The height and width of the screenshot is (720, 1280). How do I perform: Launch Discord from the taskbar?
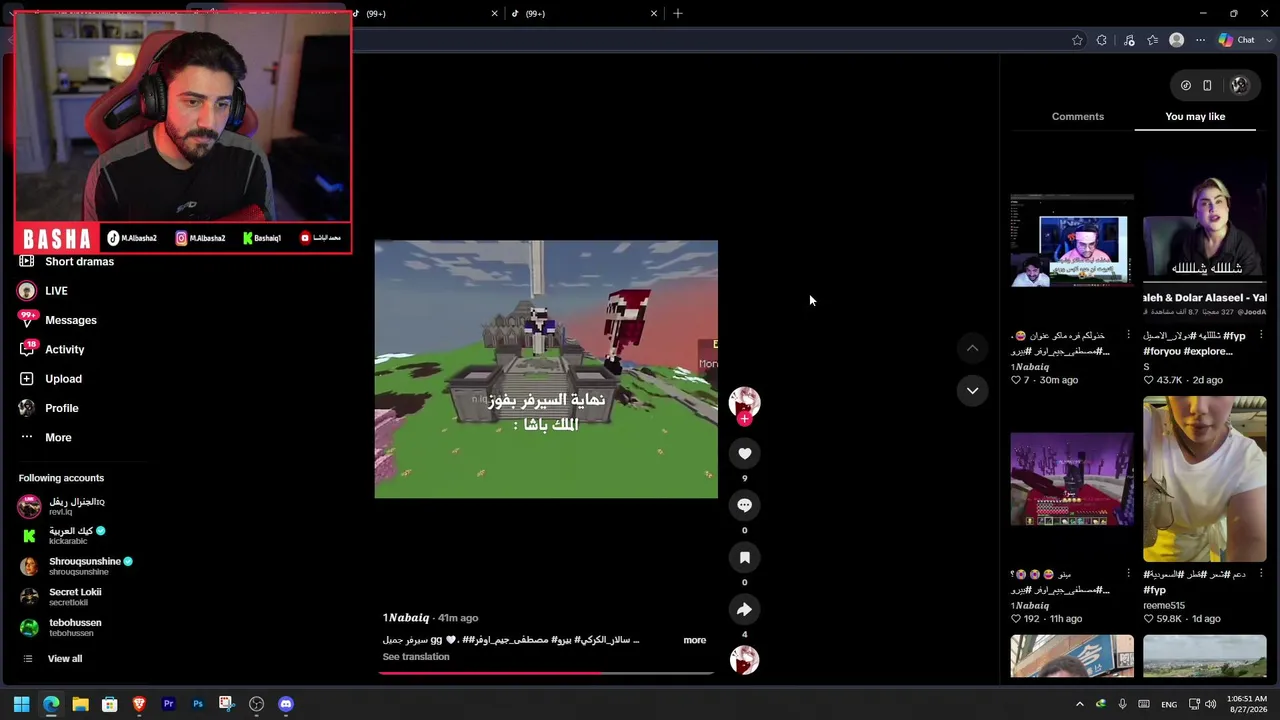(286, 704)
